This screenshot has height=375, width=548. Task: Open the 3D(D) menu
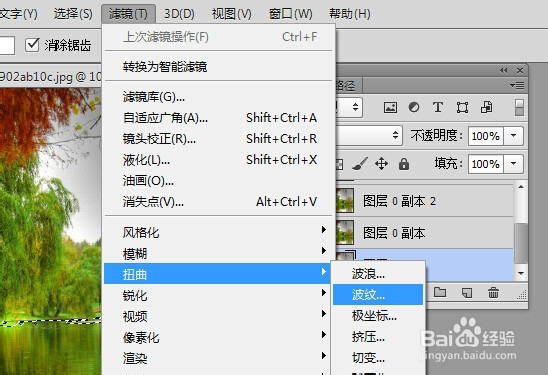point(179,14)
